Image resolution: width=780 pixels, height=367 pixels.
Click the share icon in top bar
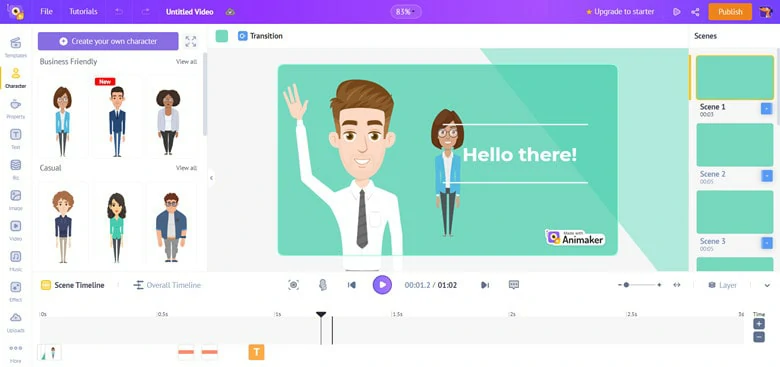click(x=695, y=12)
